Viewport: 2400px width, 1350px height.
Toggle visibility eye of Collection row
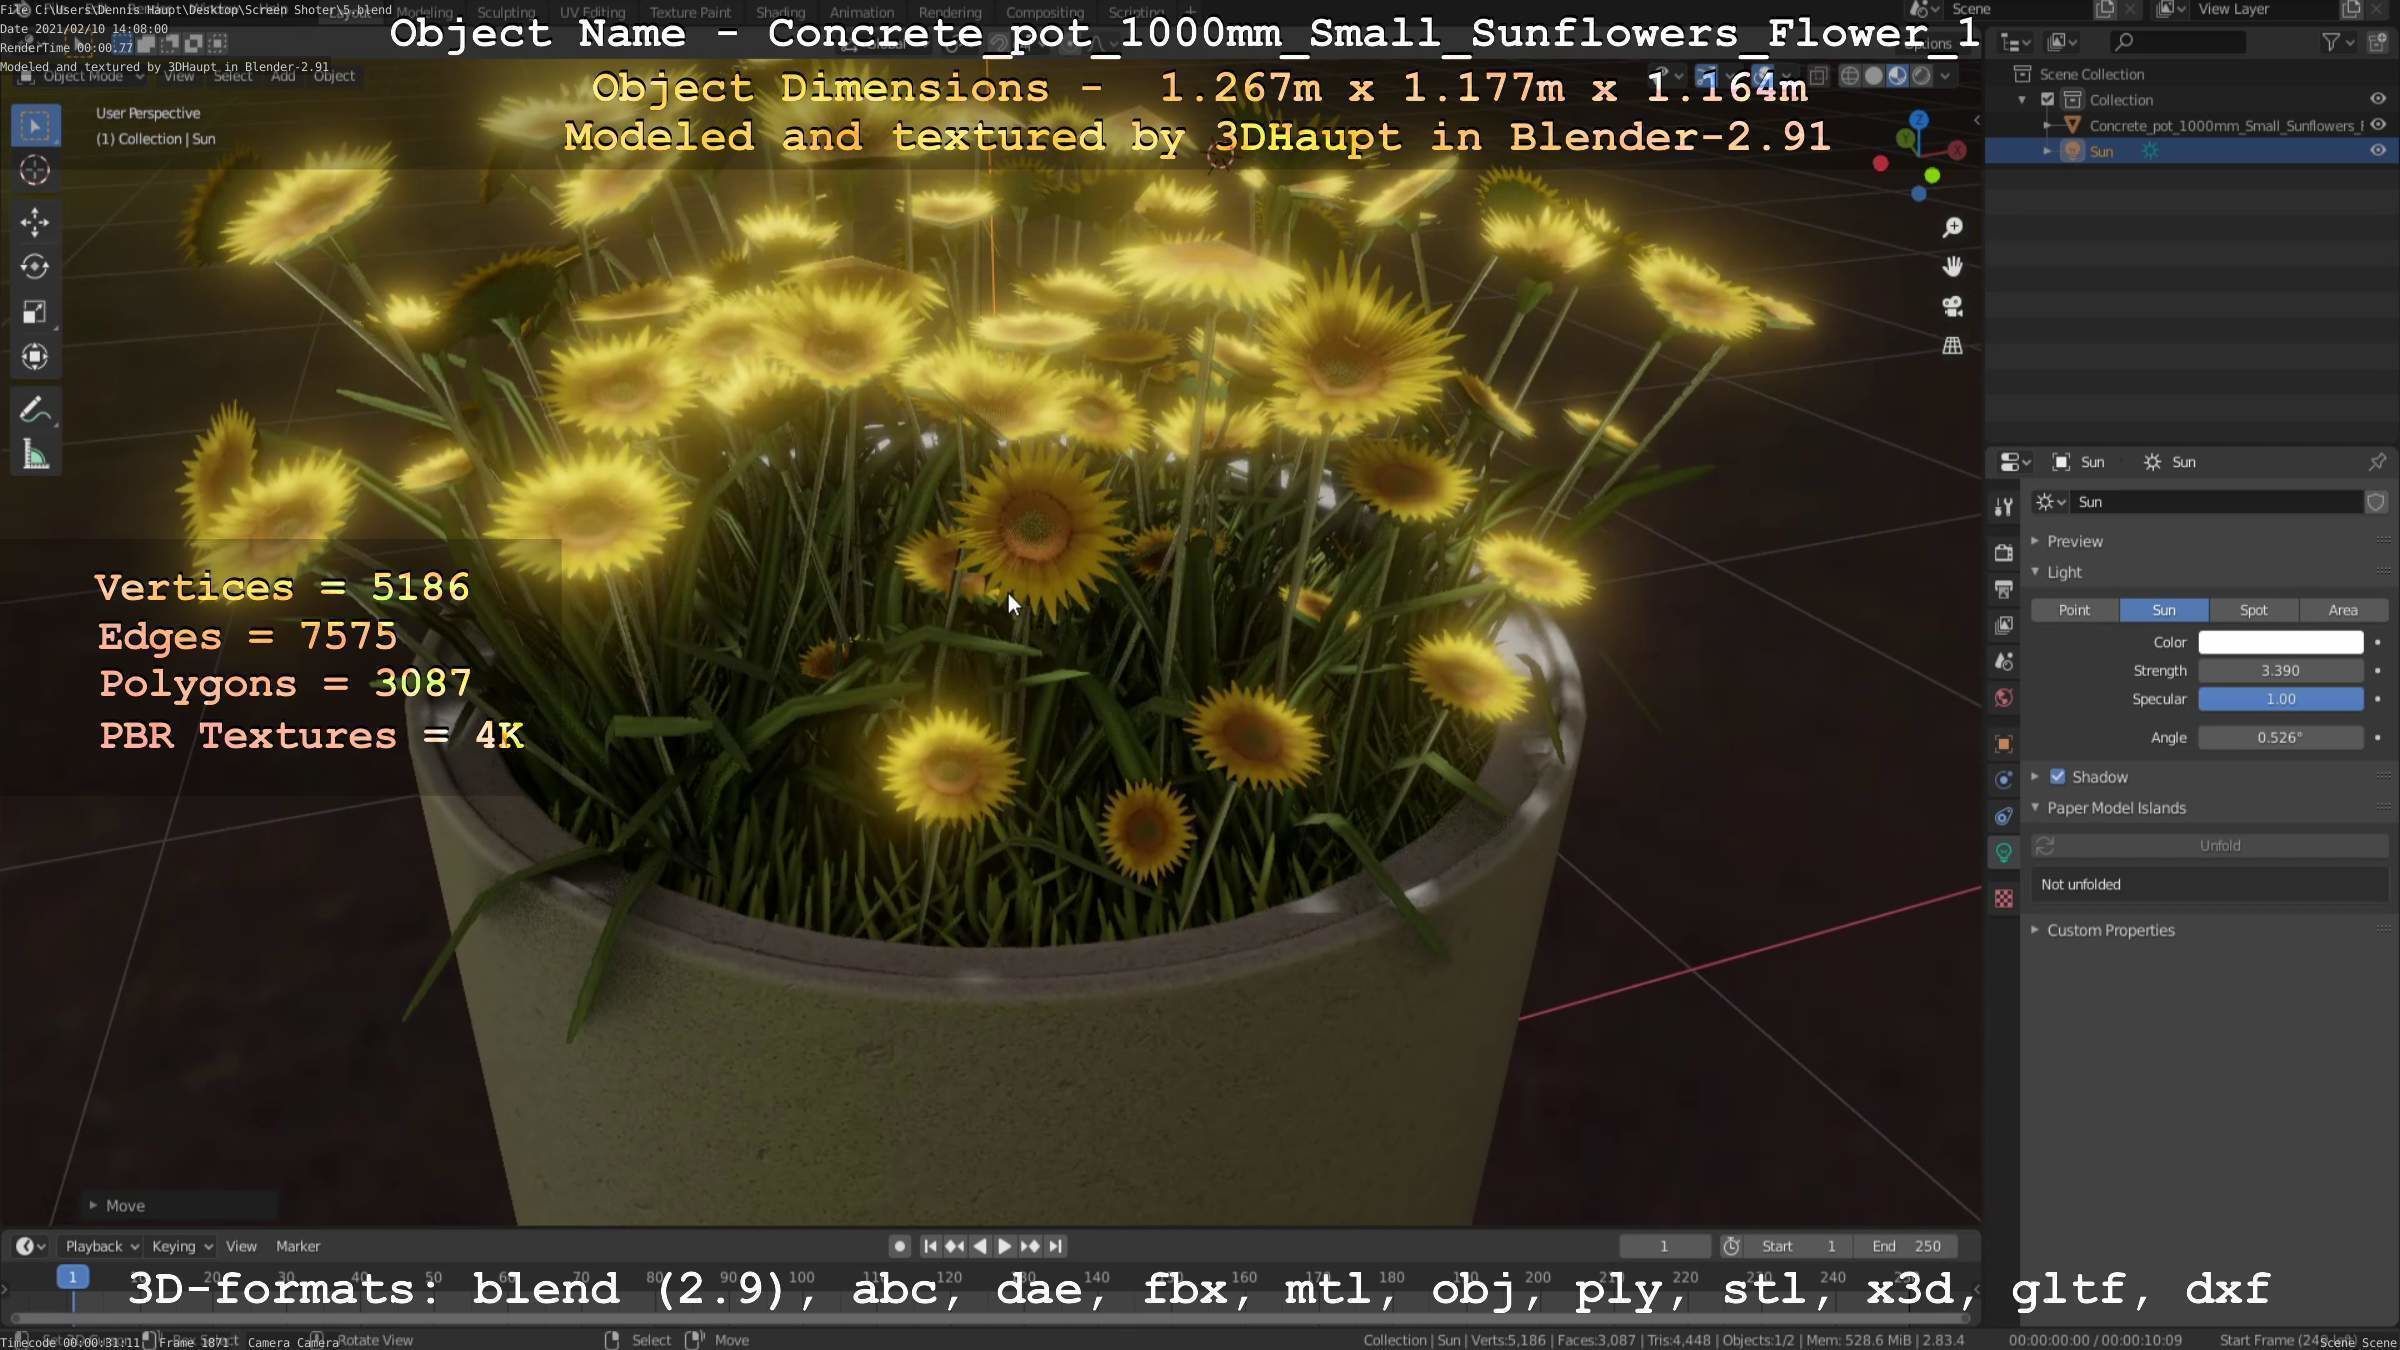tap(2378, 99)
